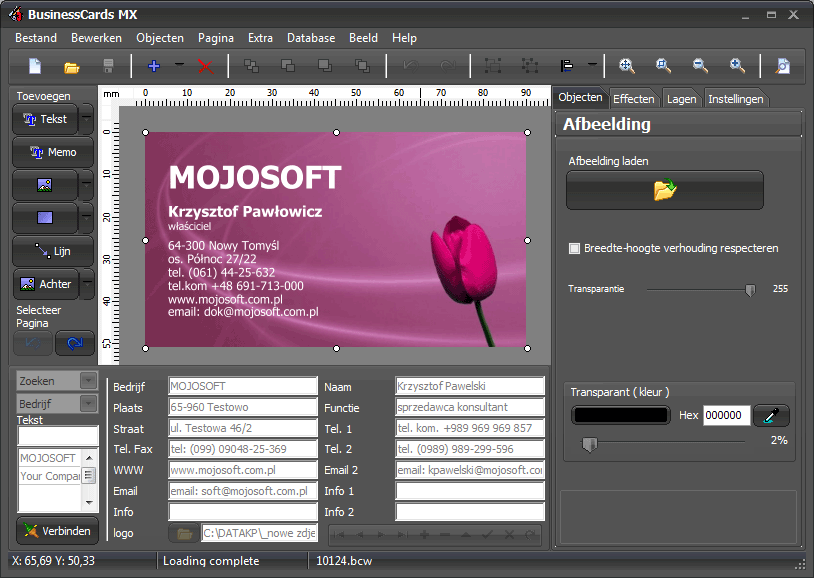814x578 pixels.
Task: Add an Achter background image
Action: (46, 284)
